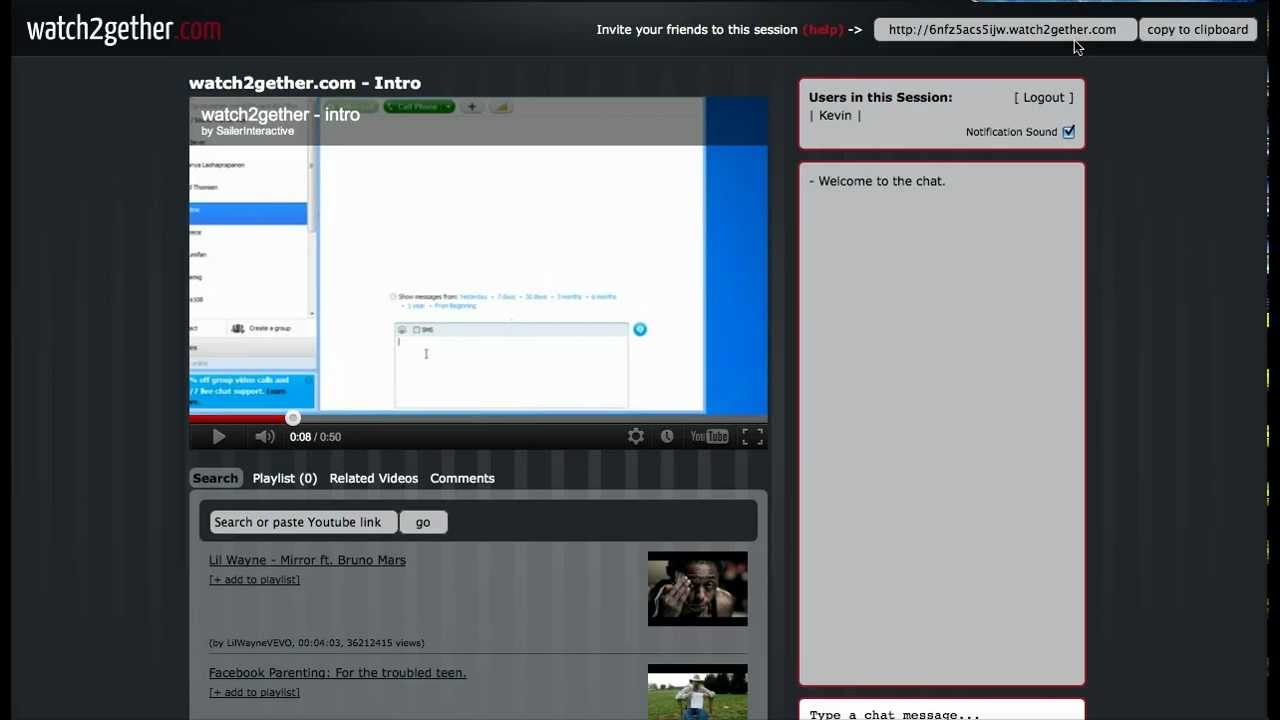The image size is (1280, 720).
Task: Click the Lil Wayne video thumbnail
Action: [697, 589]
